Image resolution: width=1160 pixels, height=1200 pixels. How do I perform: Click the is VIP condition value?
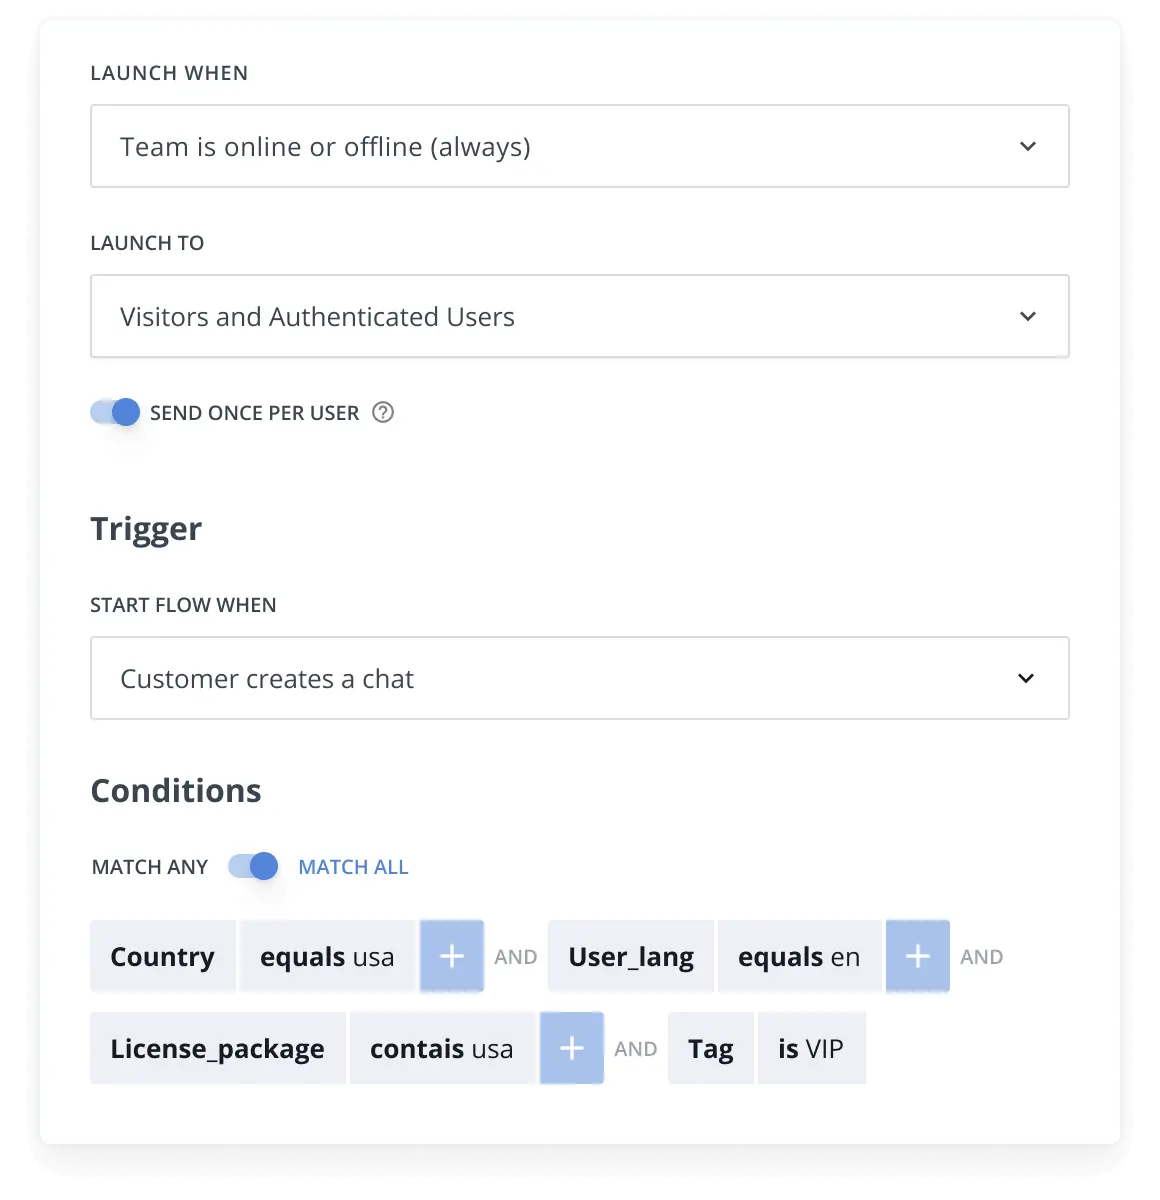(x=811, y=1048)
